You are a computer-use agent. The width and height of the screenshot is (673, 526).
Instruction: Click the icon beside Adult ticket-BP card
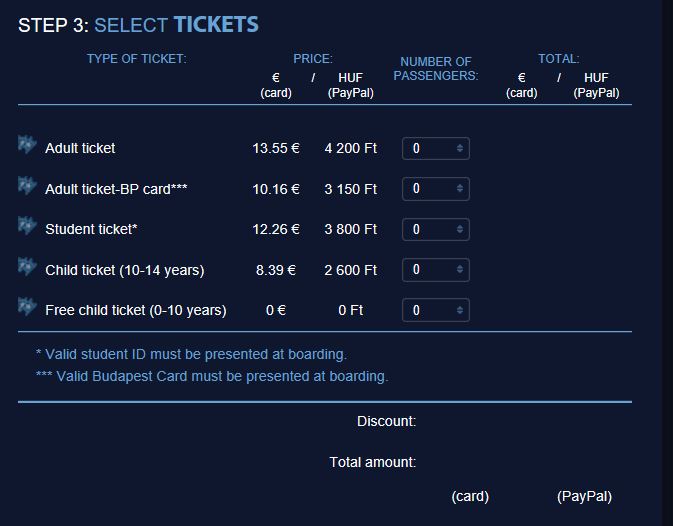(27, 185)
